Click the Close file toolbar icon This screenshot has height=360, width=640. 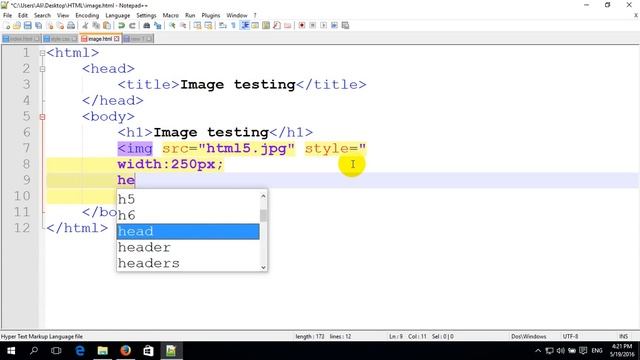click(x=49, y=25)
